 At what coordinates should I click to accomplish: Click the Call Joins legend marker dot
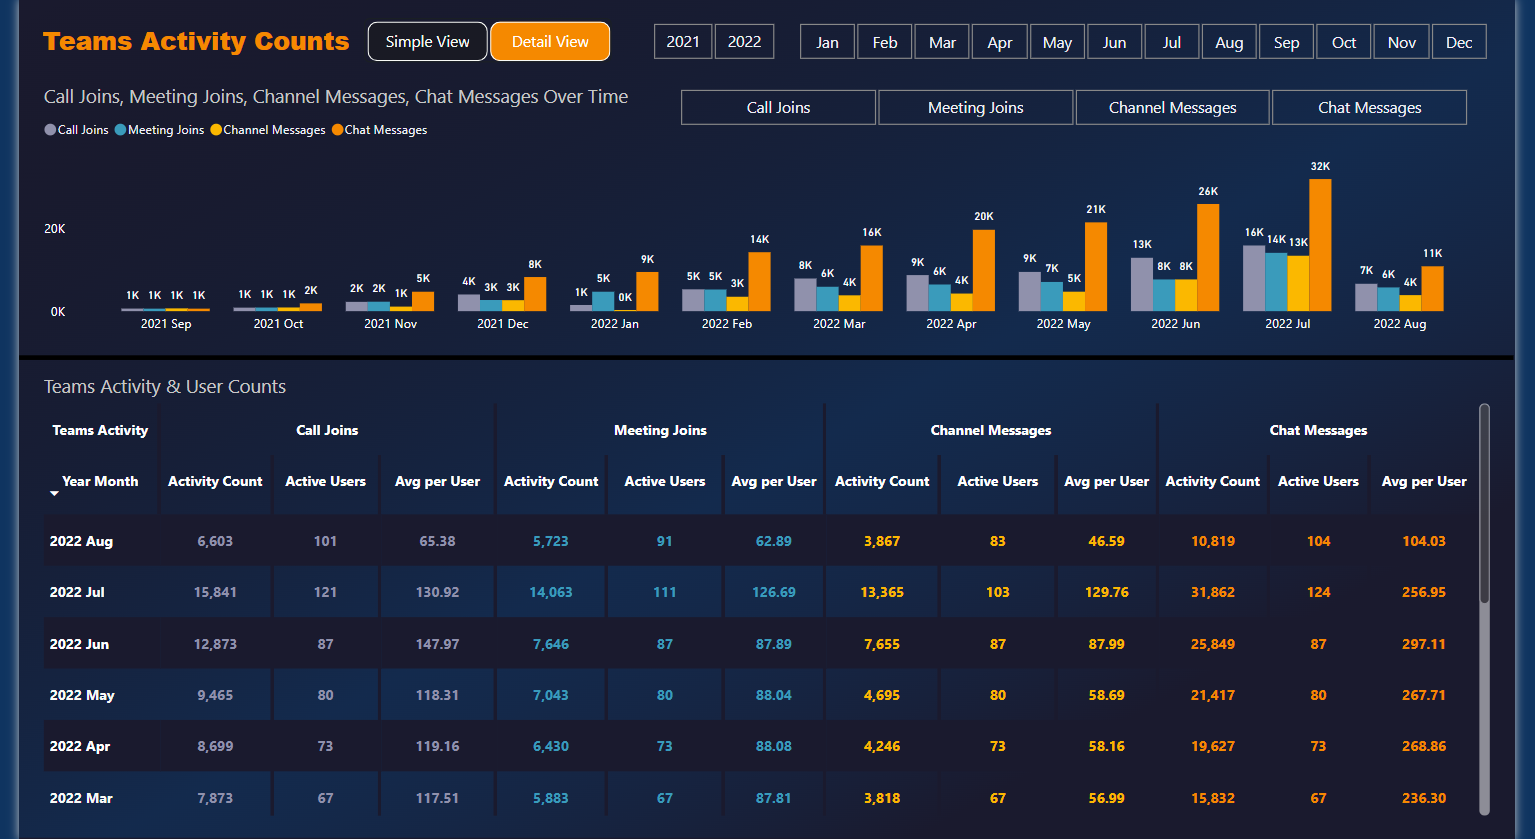point(50,130)
